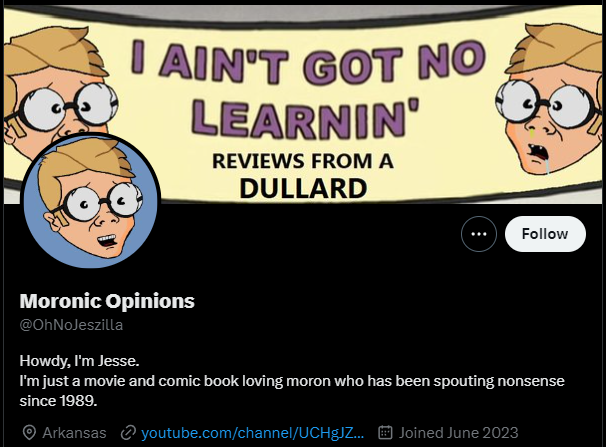Viewport: 606px width, 447px height.
Task: Click the Howdy, I'm Jesse bio line
Action: point(79,361)
